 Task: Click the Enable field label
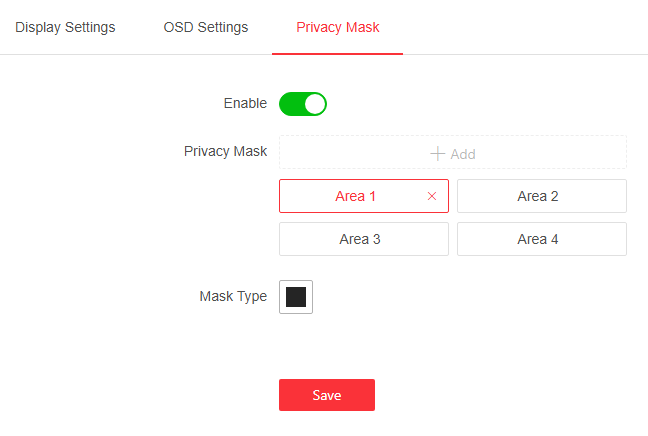coord(245,103)
